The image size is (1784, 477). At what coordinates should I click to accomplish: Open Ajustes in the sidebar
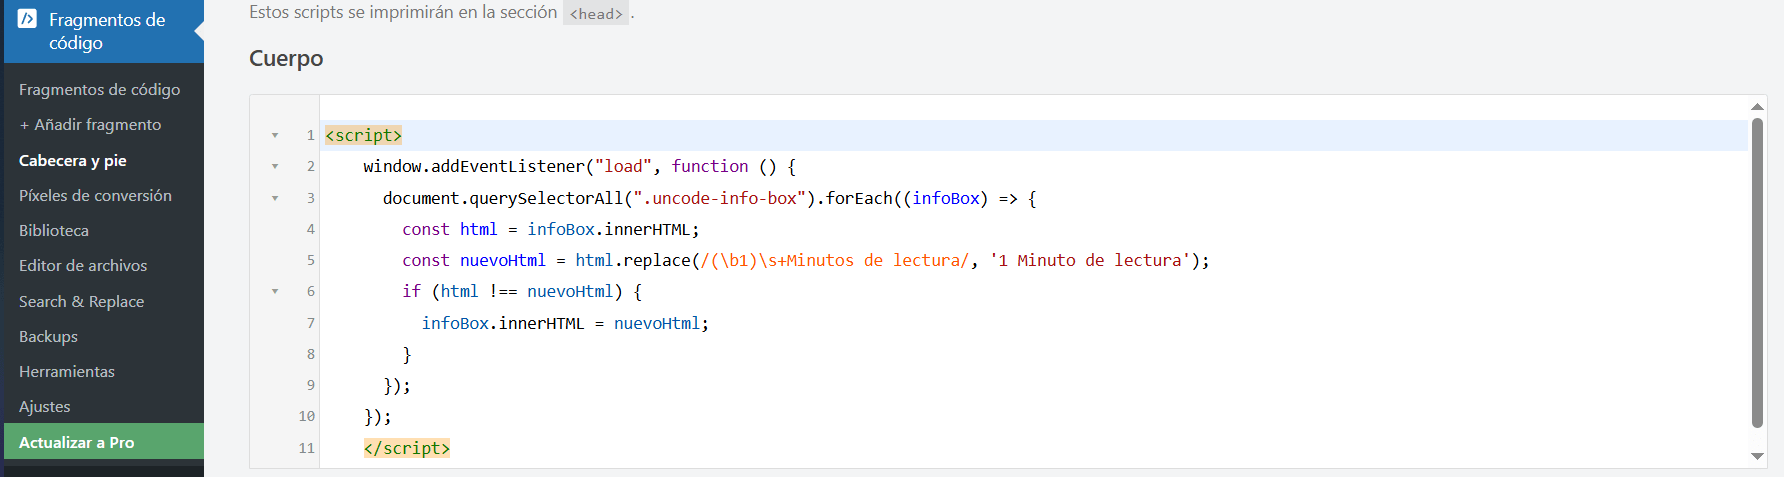point(45,406)
